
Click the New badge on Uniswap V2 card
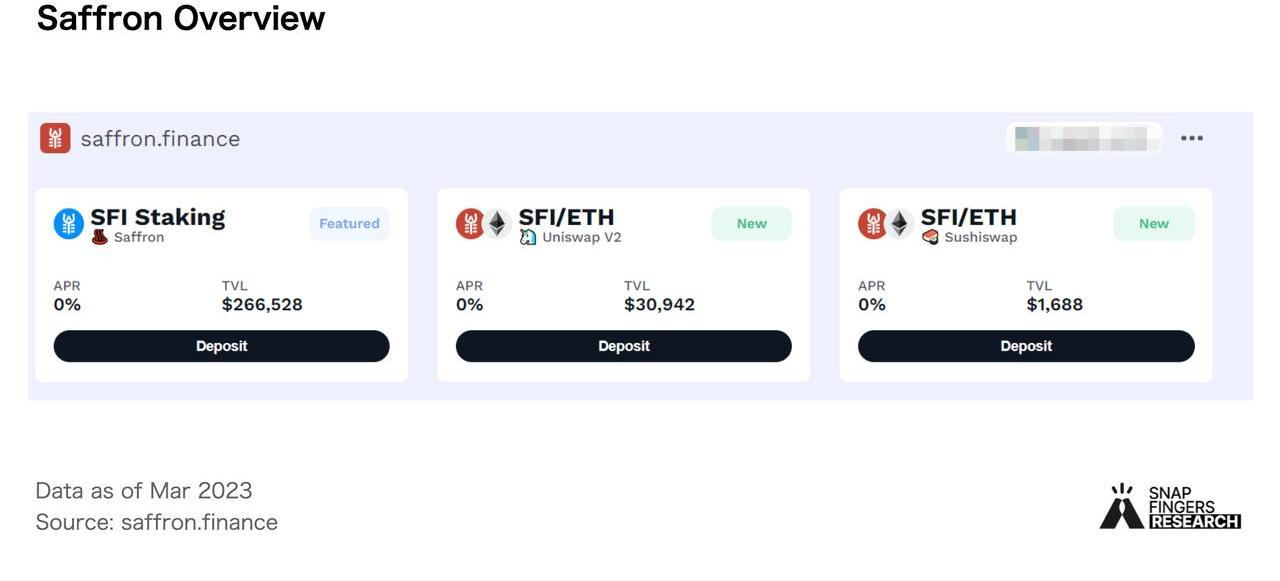pos(751,224)
